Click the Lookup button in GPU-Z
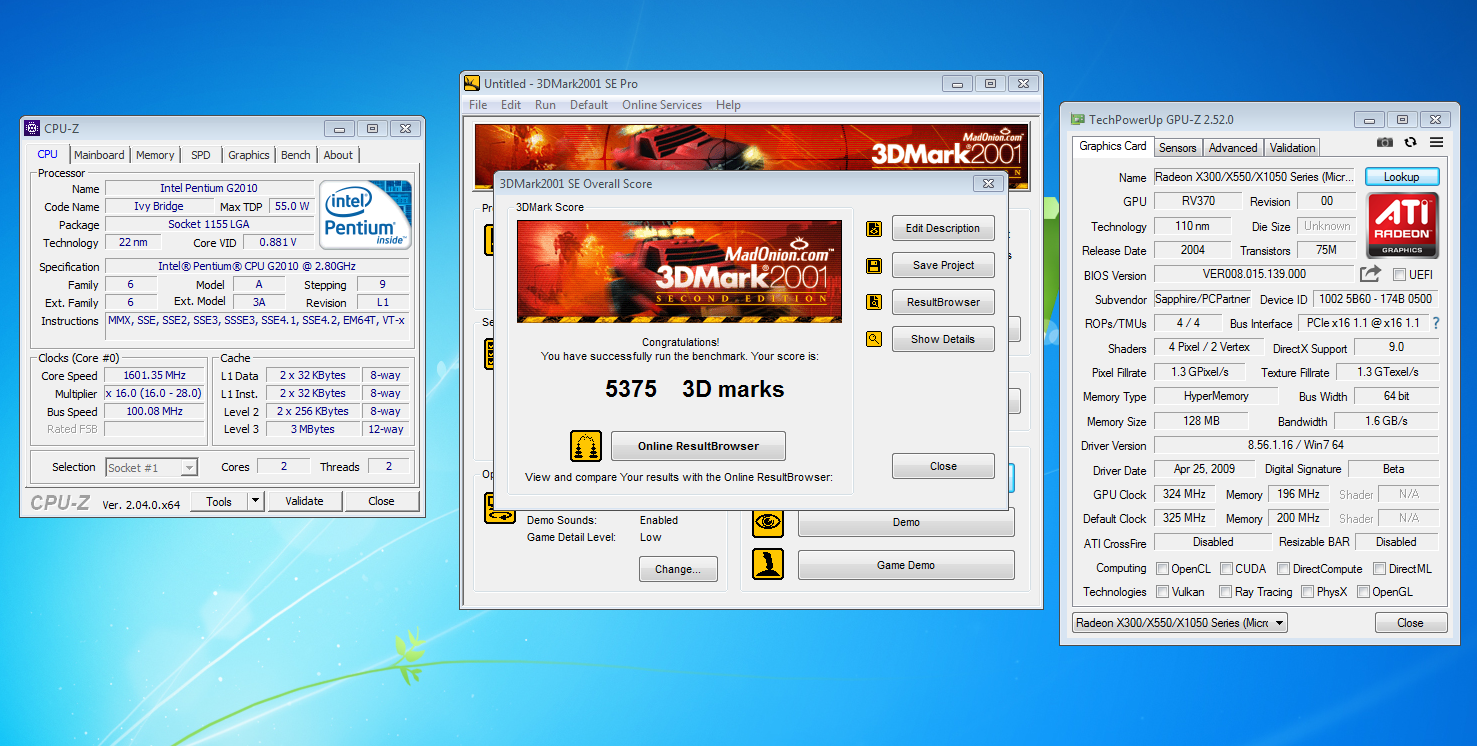1477x746 pixels. pyautogui.click(x=1402, y=177)
